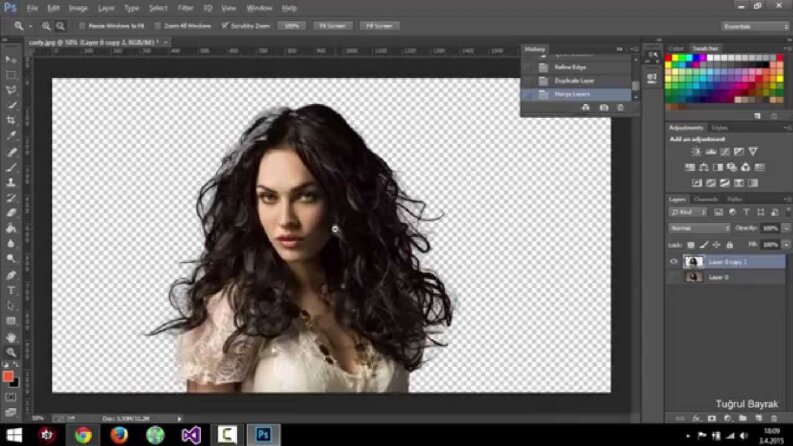Open the Fill slider dropdown arrow
This screenshot has height=446, width=793.
pyautogui.click(x=786, y=245)
